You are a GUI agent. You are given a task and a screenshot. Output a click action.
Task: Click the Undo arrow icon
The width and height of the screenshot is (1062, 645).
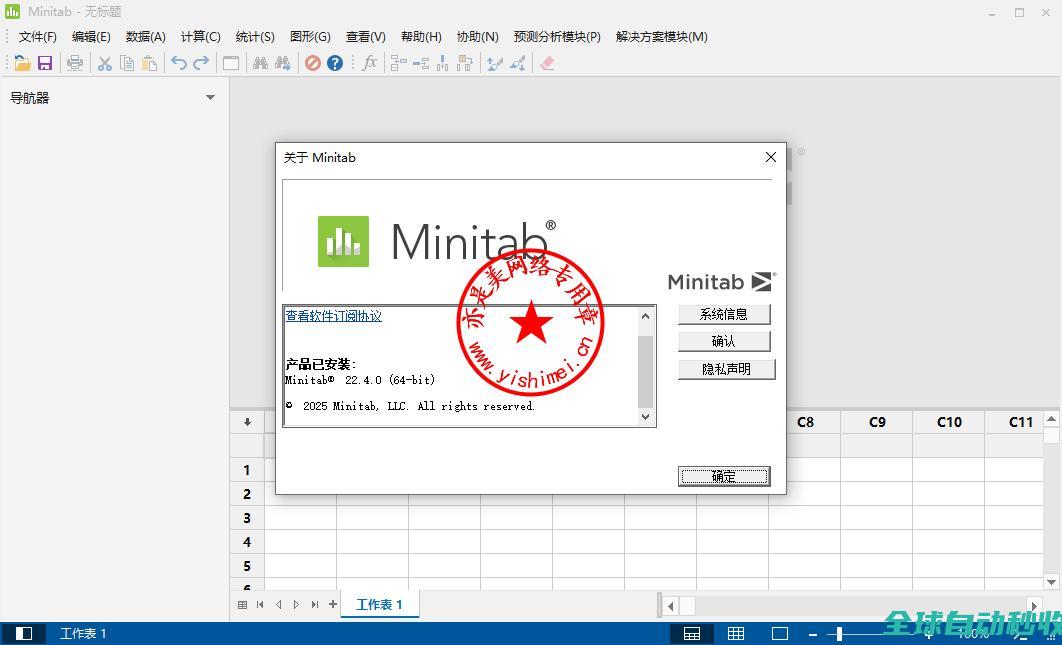pyautogui.click(x=179, y=63)
